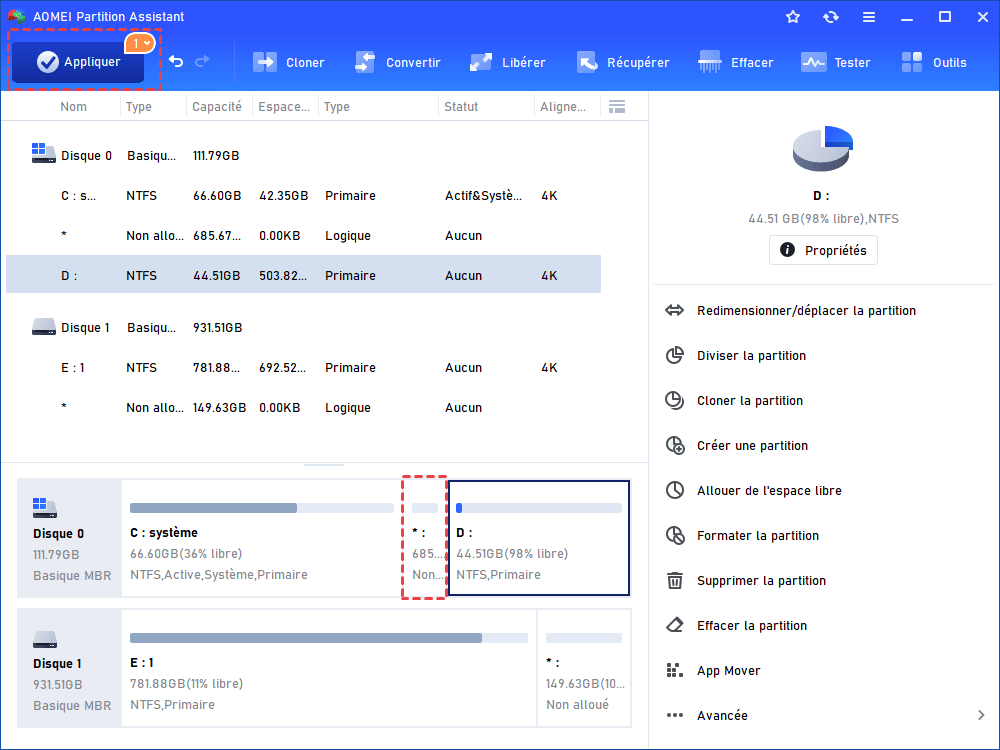The height and width of the screenshot is (750, 1000).
Task: Select 149.63GB Non alloué block in map
Action: 584,668
